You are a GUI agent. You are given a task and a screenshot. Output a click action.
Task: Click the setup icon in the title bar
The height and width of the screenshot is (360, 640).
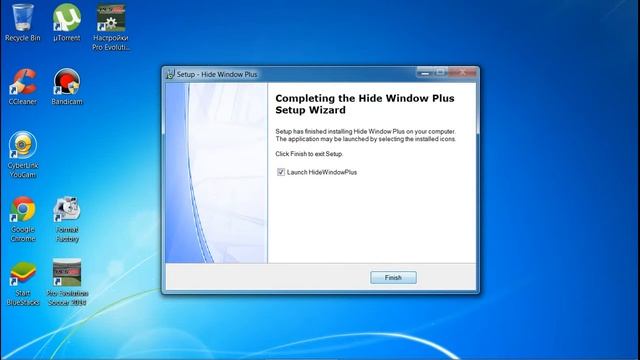[x=170, y=74]
